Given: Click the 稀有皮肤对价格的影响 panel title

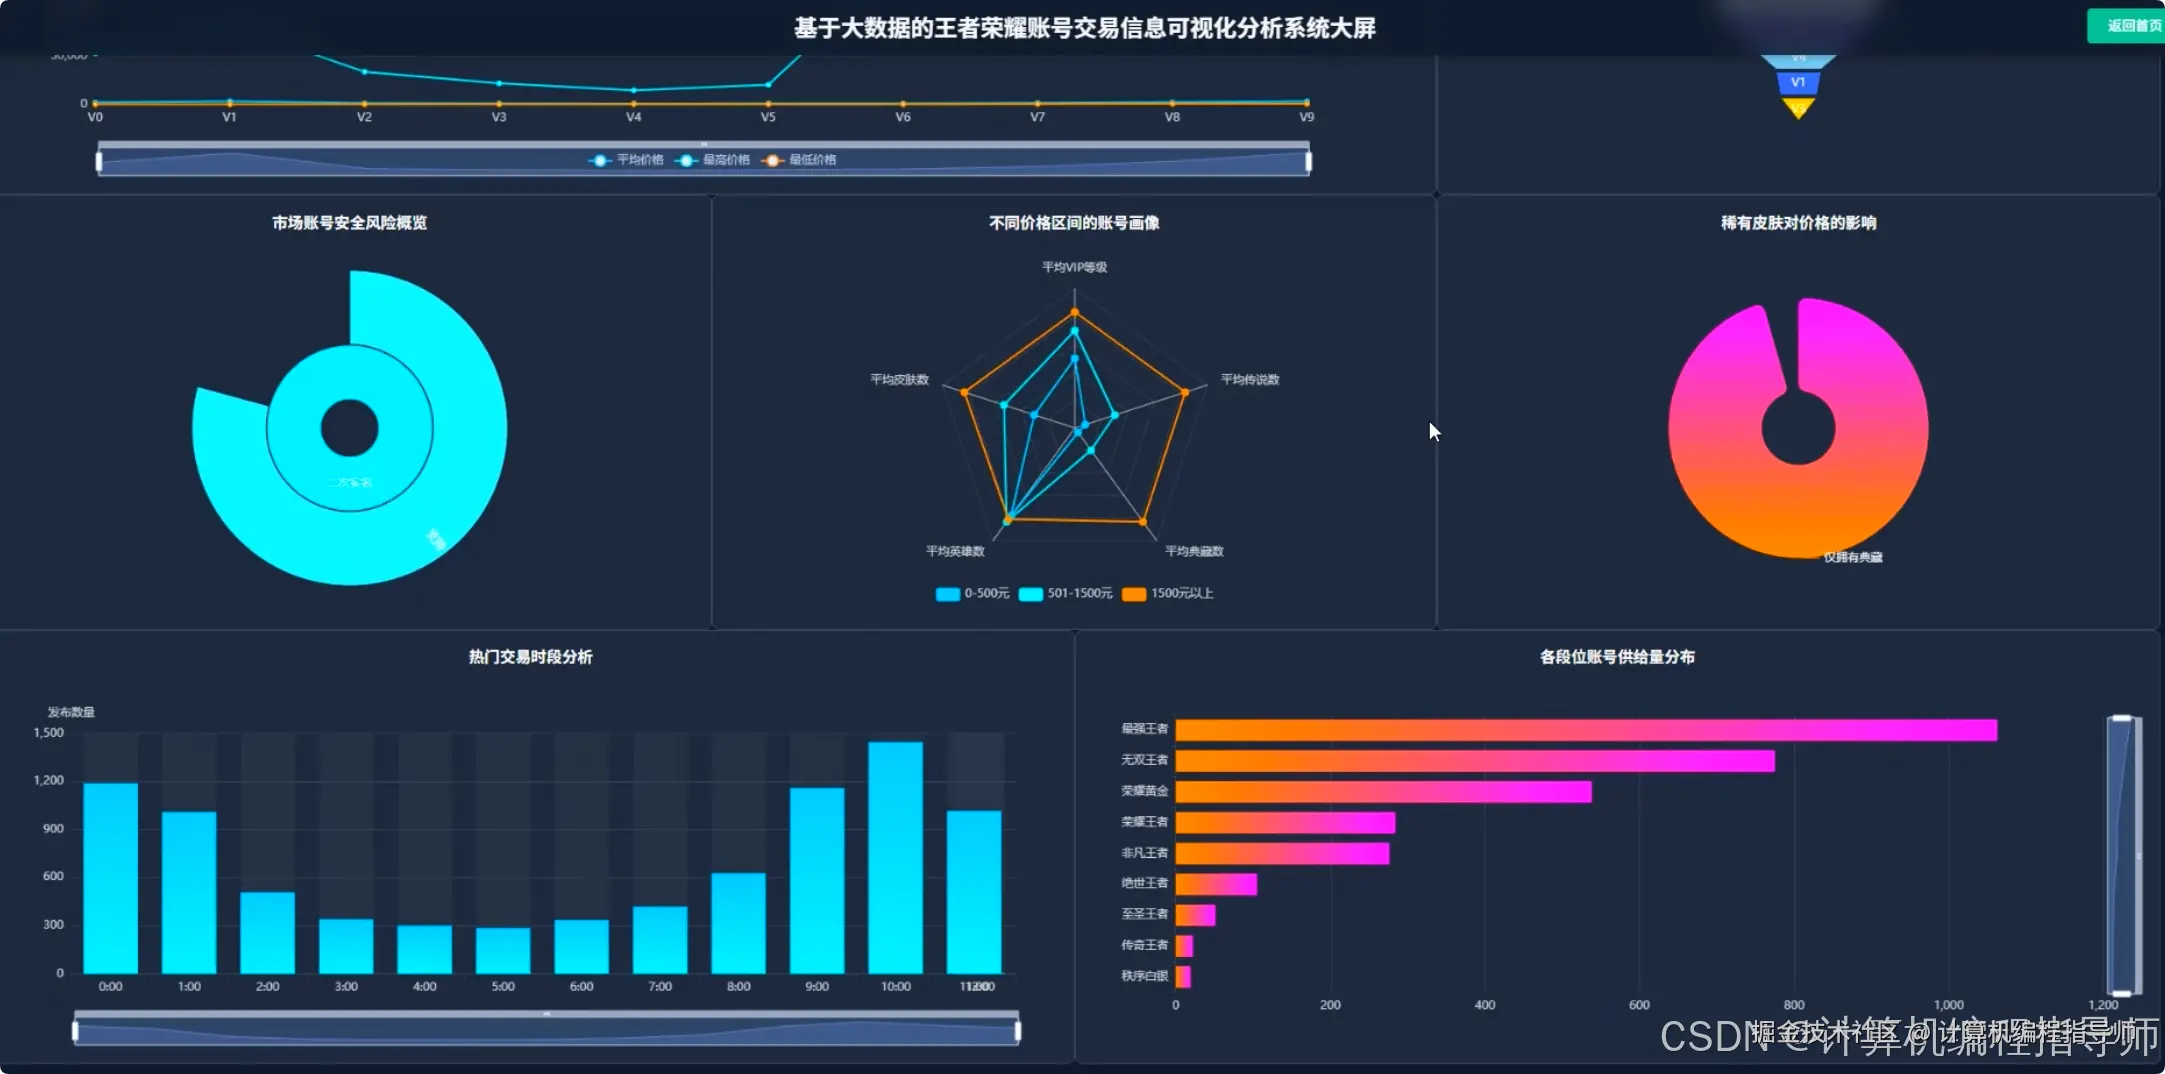Looking at the screenshot, I should coord(1798,223).
